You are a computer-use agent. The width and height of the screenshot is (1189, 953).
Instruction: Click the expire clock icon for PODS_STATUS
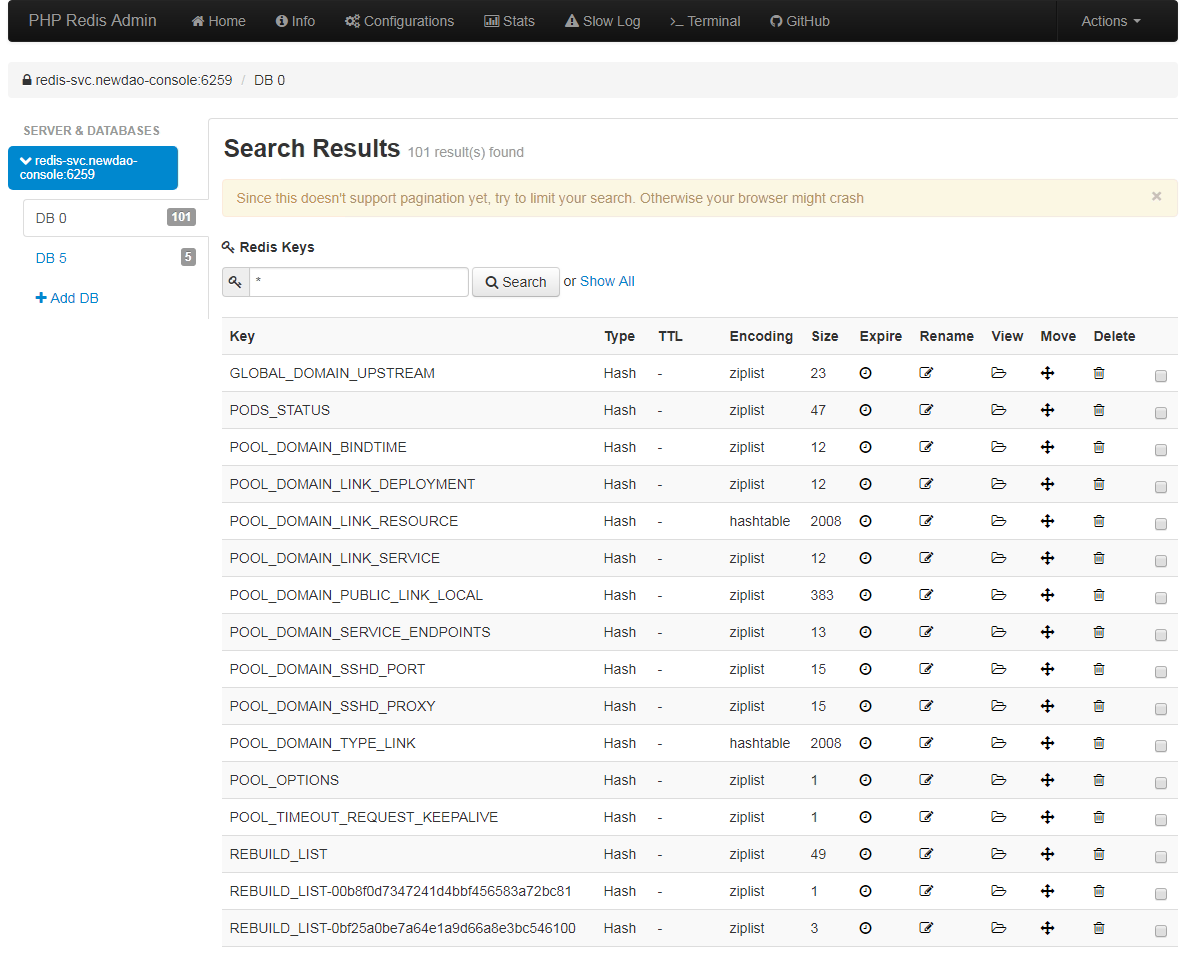[x=866, y=410]
